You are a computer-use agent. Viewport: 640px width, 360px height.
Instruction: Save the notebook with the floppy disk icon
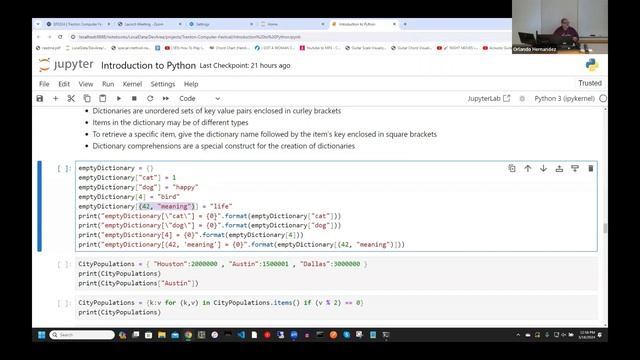40,98
